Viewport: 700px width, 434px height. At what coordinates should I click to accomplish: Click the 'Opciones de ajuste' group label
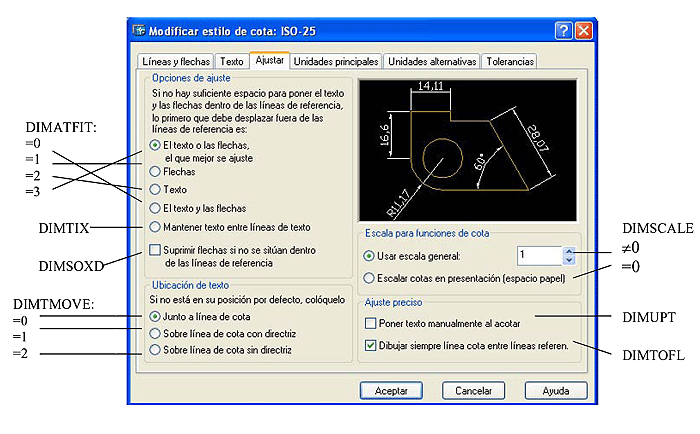pos(191,78)
